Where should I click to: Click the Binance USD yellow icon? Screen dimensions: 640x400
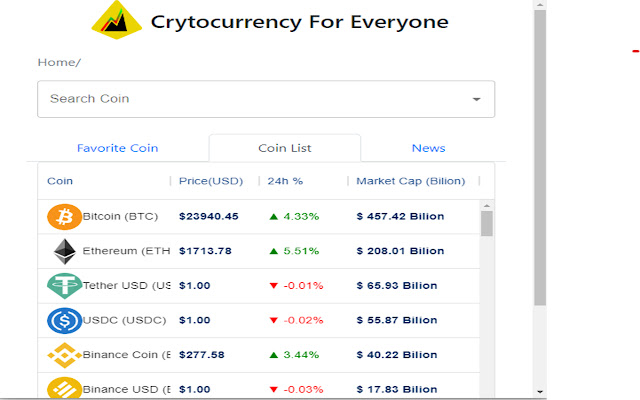(64, 388)
